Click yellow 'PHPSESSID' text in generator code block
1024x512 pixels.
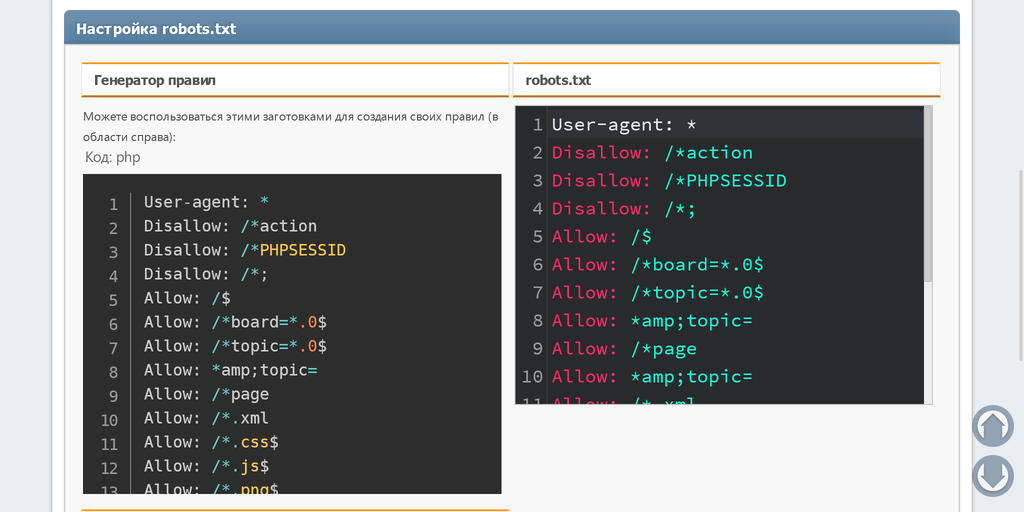[x=302, y=250]
